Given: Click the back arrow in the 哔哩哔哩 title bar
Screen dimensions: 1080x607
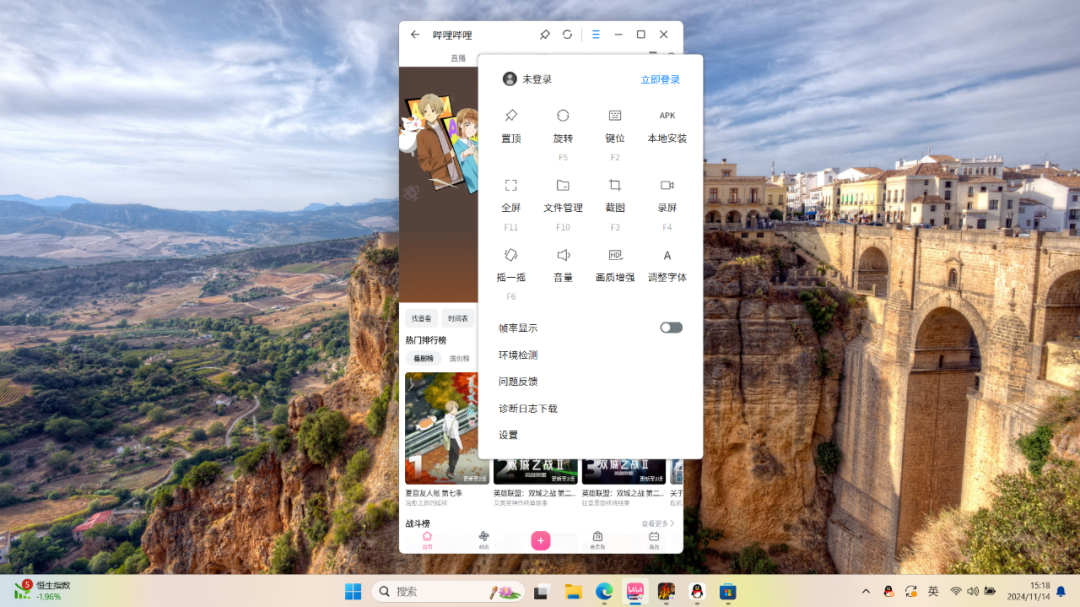Looking at the screenshot, I should click(415, 34).
